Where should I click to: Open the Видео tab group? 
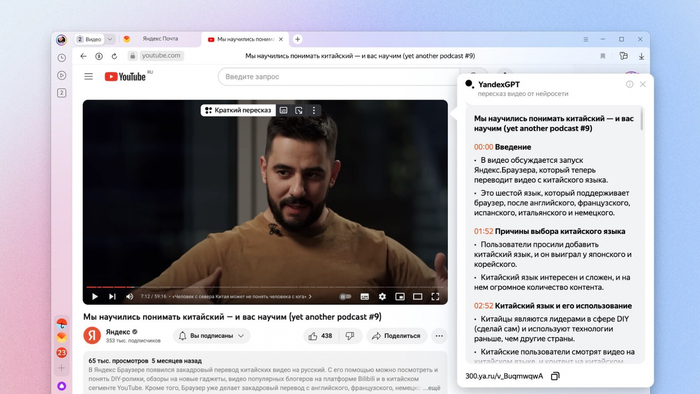tap(89, 39)
